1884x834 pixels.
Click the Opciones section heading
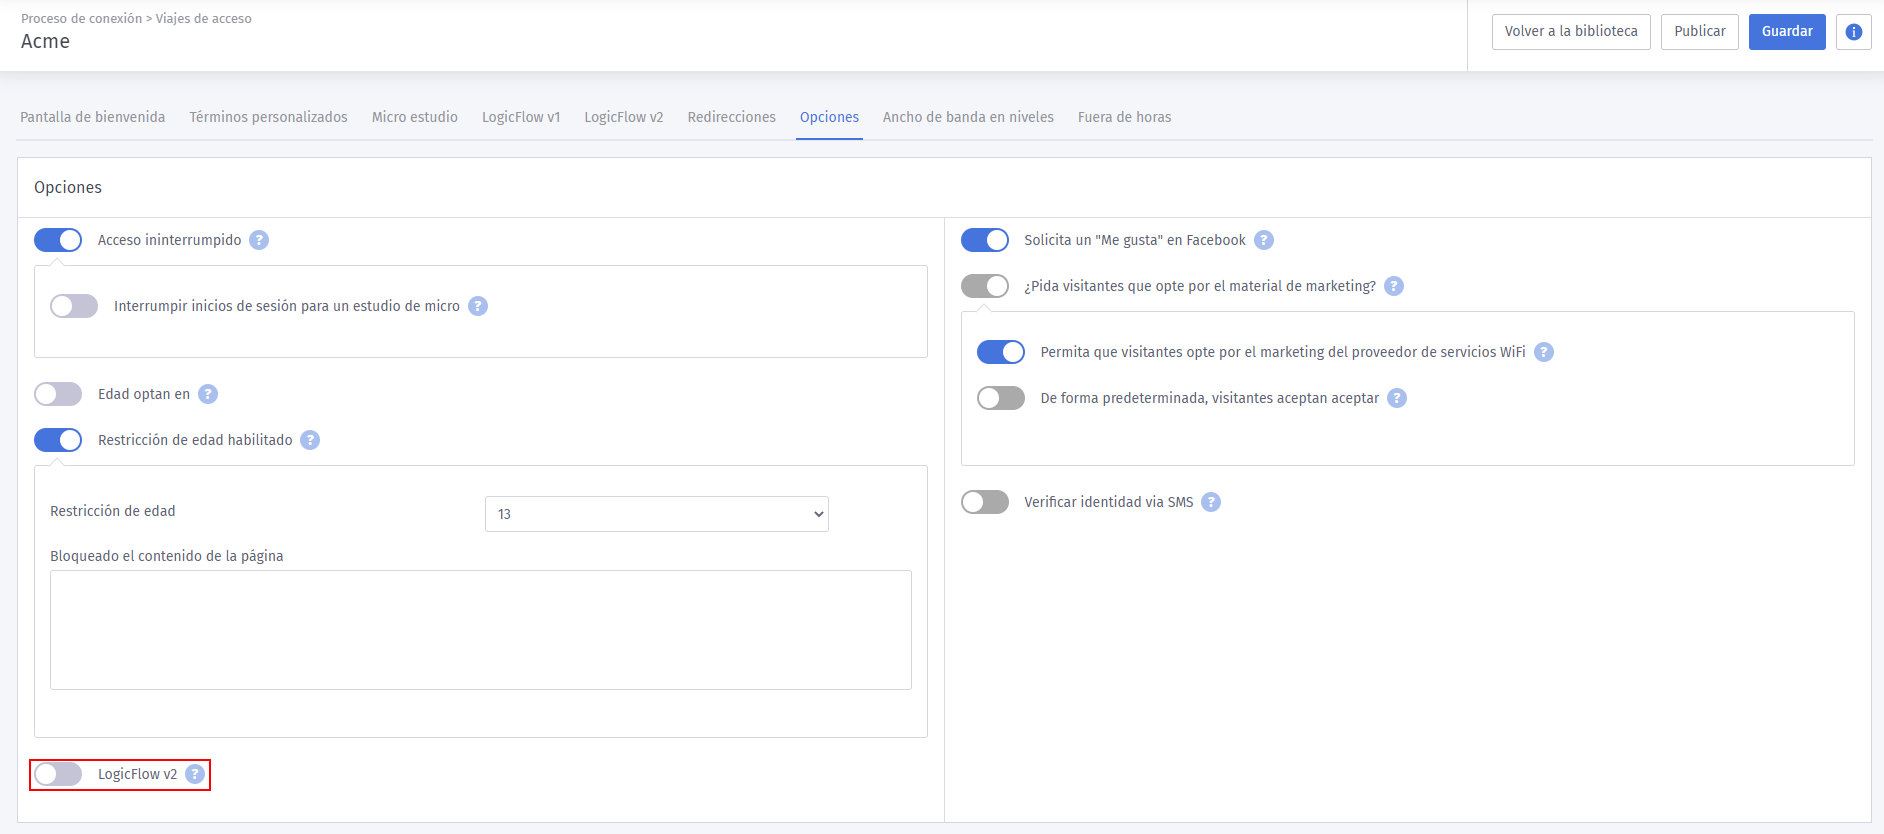point(68,187)
